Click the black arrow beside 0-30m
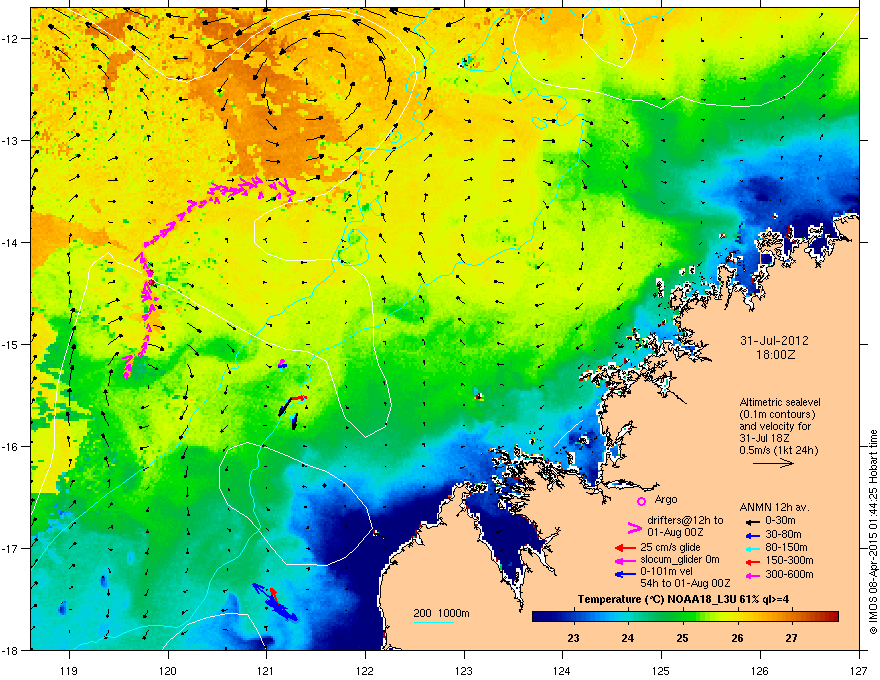Viewport: 880px width, 680px height. [x=753, y=522]
